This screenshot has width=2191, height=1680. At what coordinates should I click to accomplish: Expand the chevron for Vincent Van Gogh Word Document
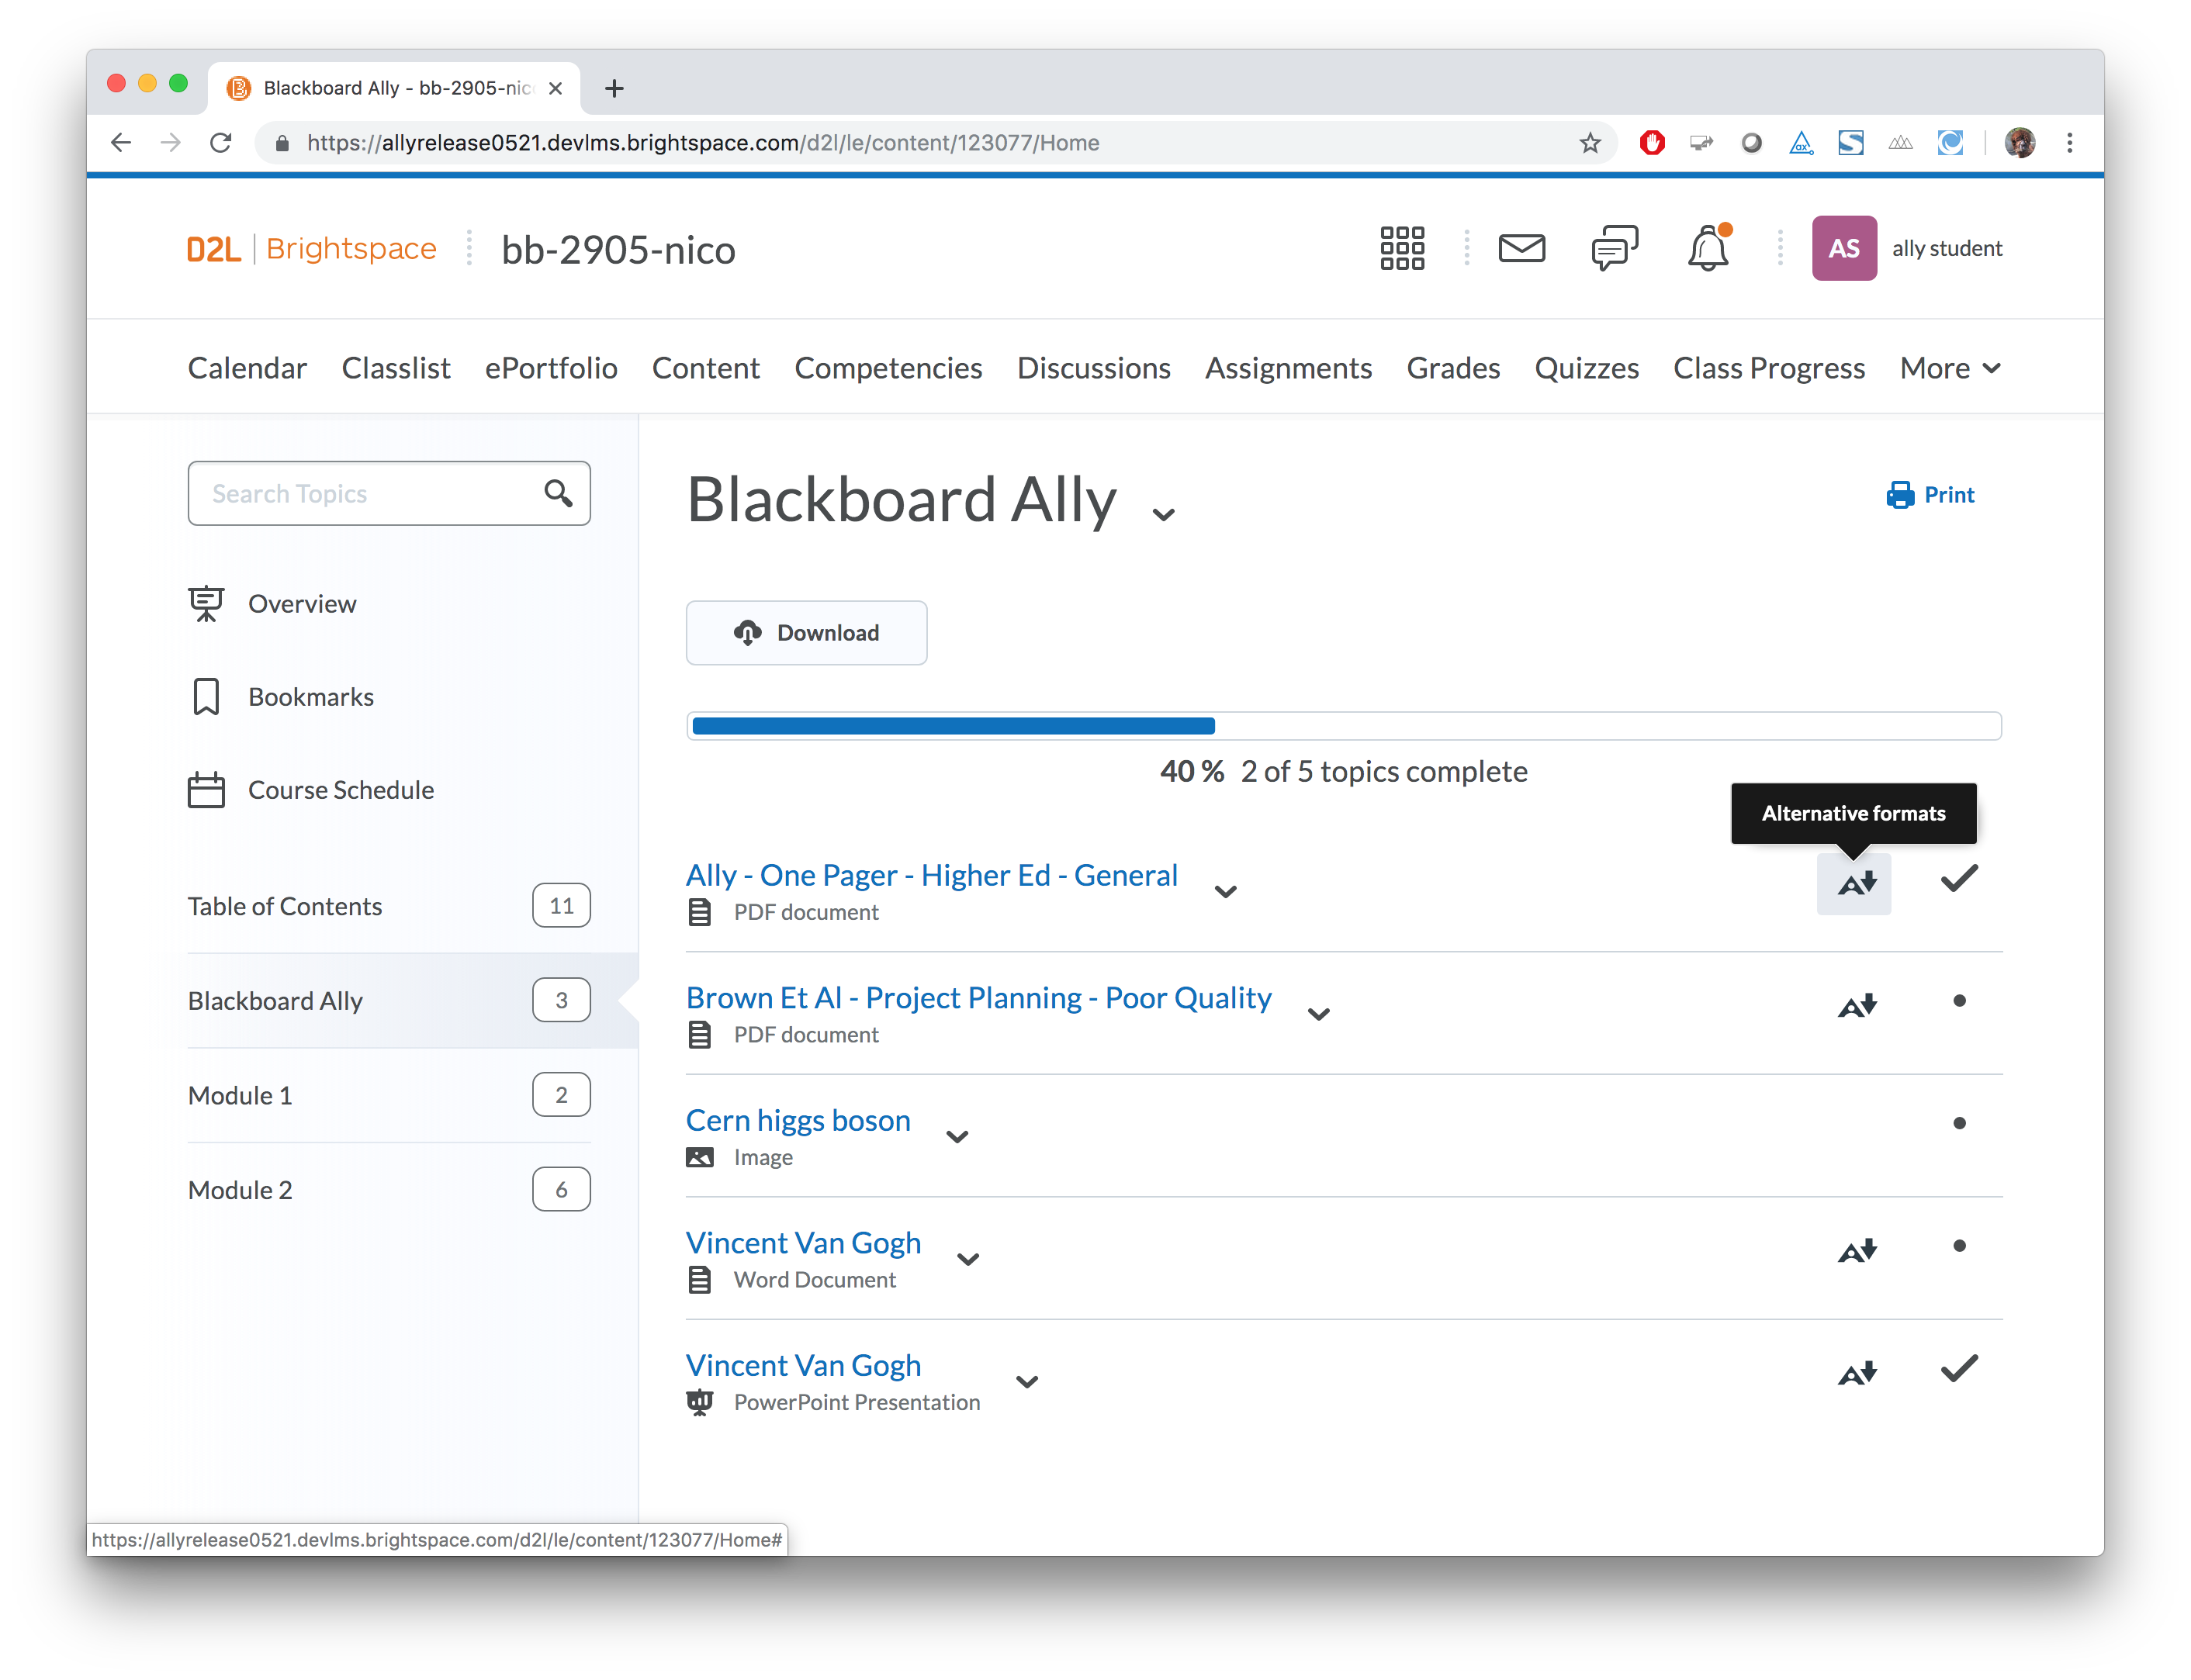tap(967, 1259)
